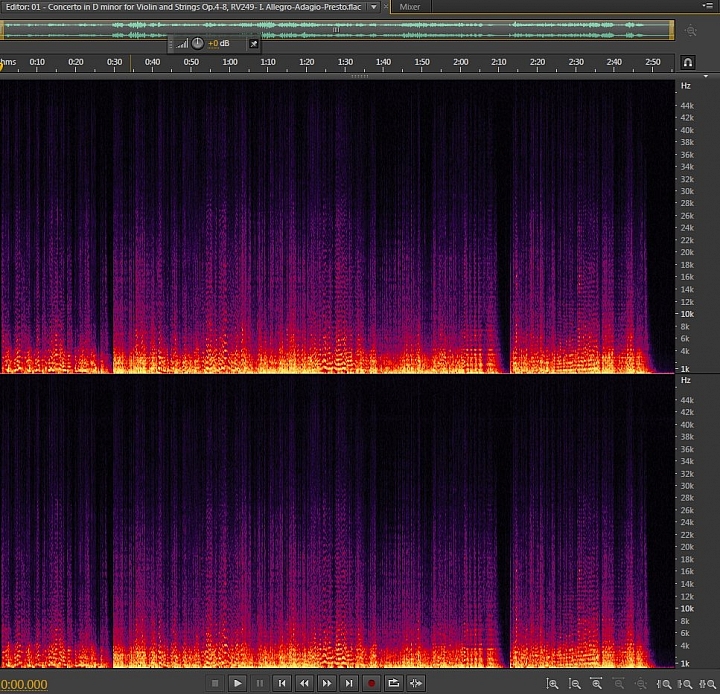Click the HUD volume knob
This screenshot has width=720, height=694.
coord(197,43)
